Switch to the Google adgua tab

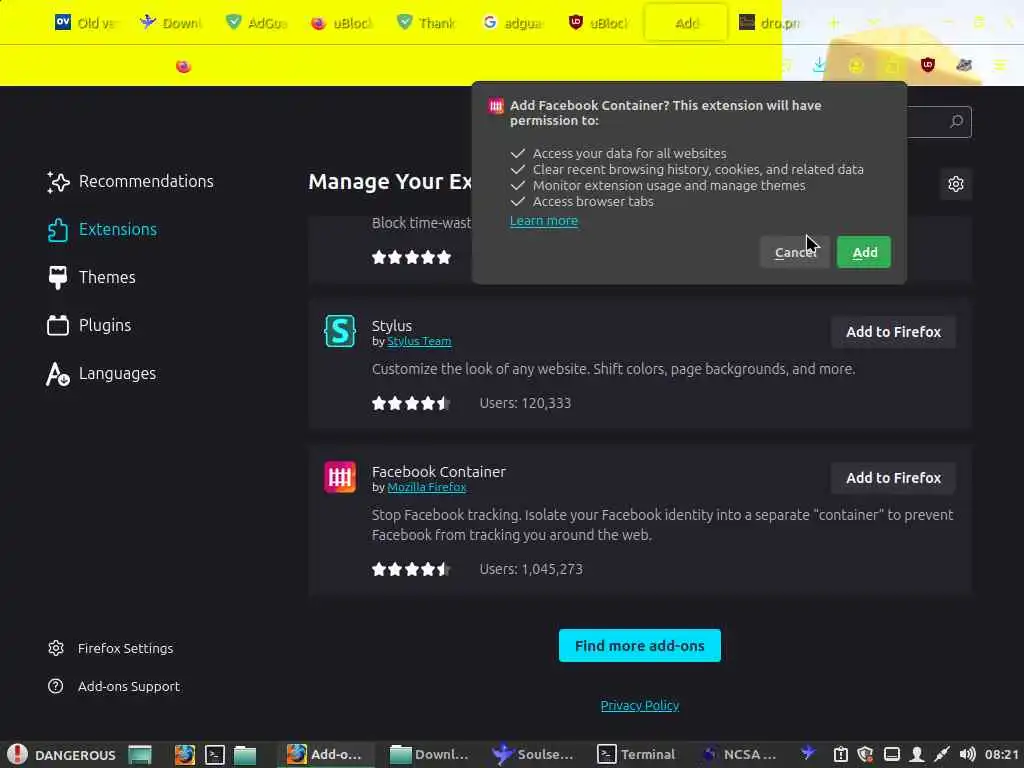(513, 23)
